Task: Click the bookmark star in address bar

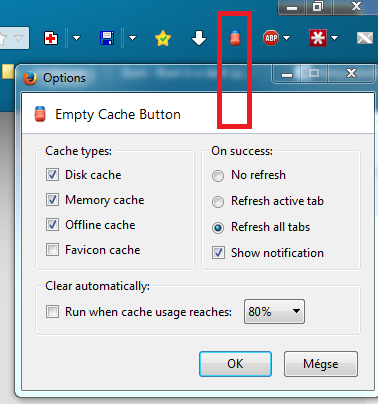Action: click(3, 39)
